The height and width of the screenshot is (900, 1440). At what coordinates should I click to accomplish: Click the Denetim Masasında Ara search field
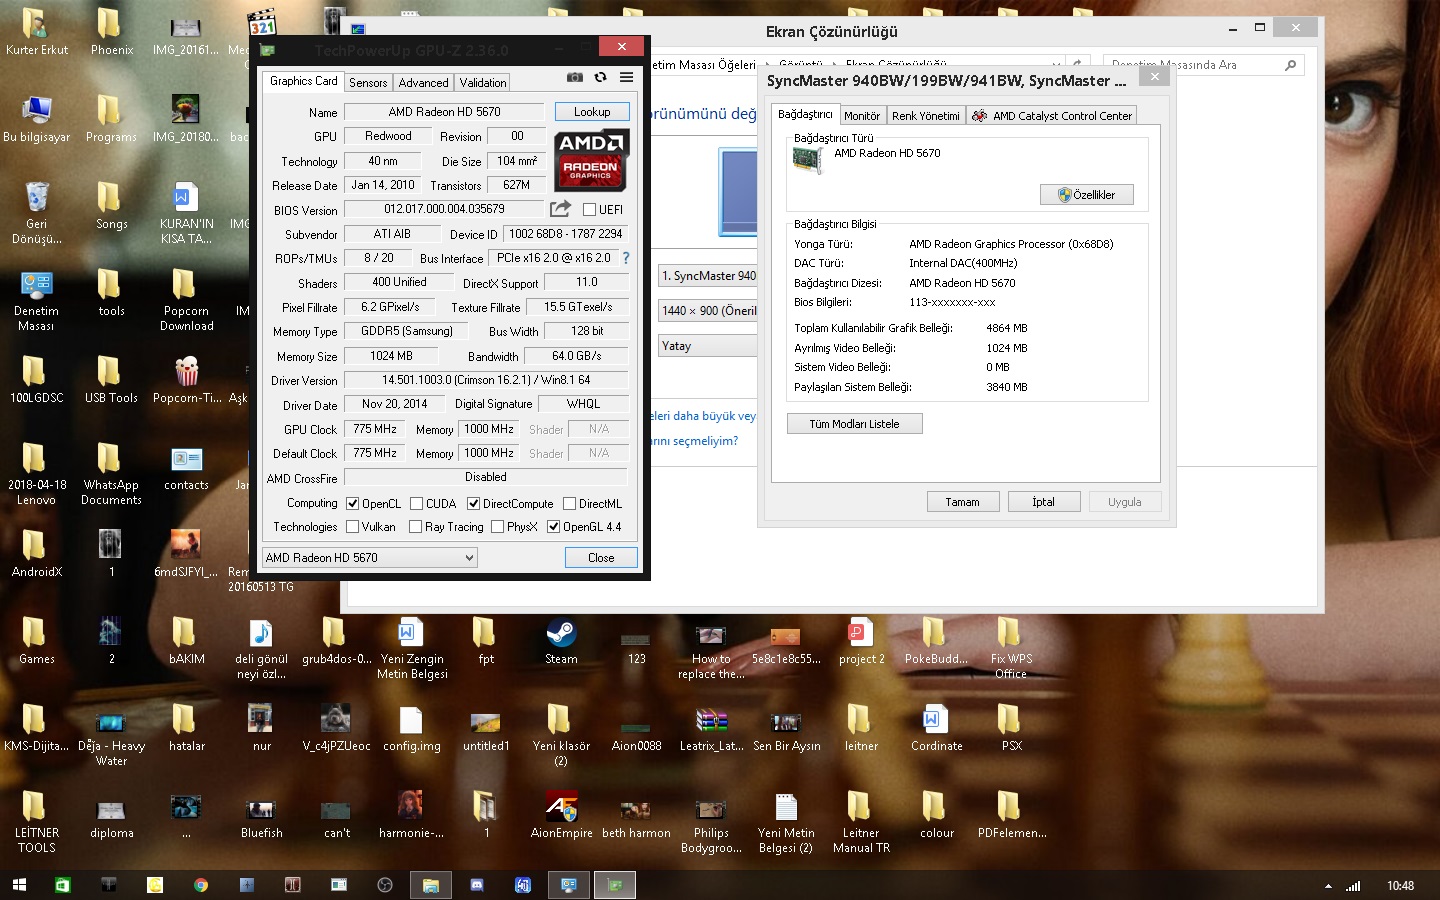click(x=1204, y=65)
